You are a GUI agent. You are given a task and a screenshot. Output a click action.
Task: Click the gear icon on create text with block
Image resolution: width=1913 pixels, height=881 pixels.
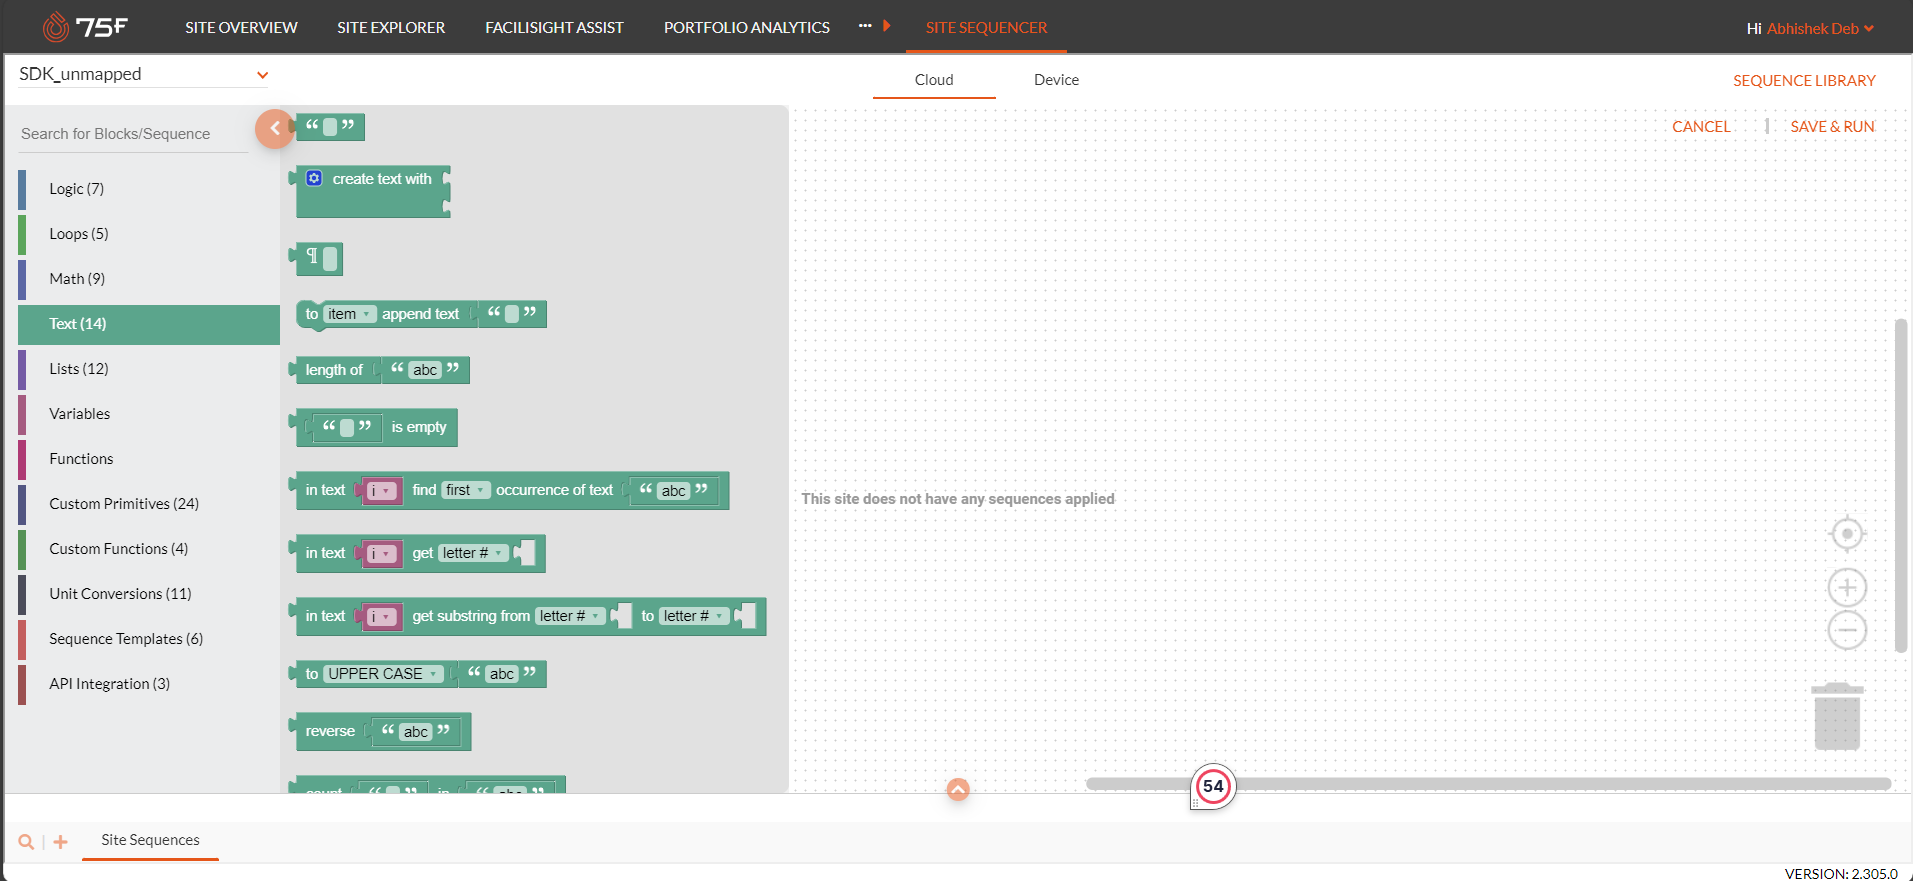314,178
